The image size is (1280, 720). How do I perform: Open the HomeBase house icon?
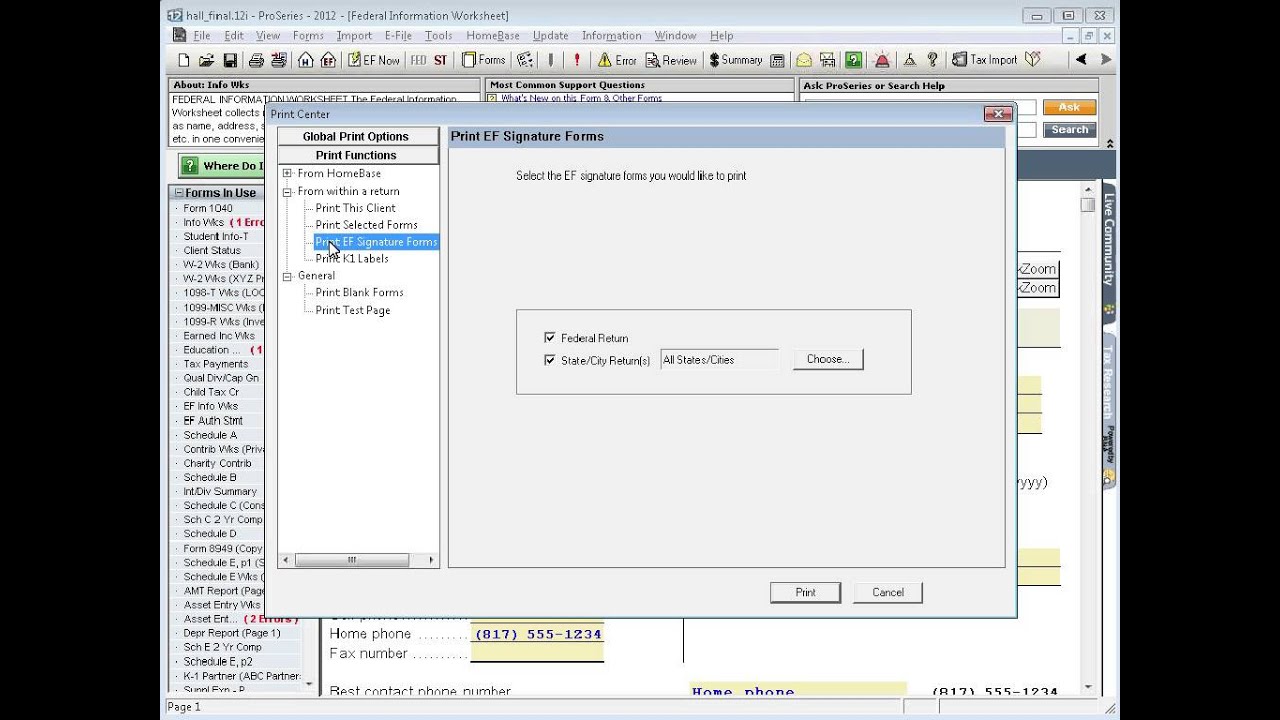pos(305,60)
